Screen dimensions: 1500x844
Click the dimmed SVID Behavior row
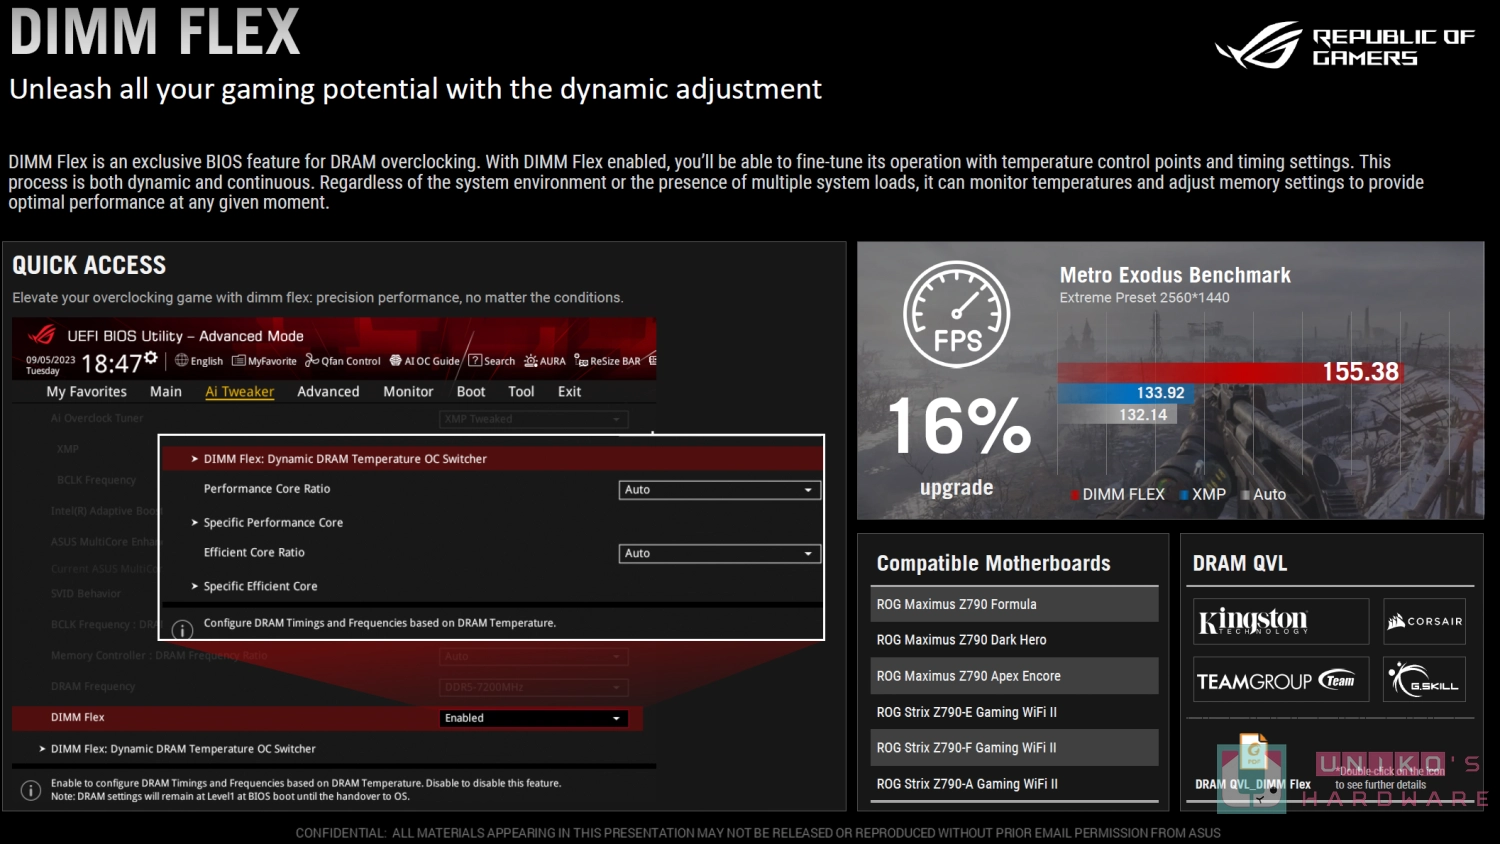coord(85,594)
